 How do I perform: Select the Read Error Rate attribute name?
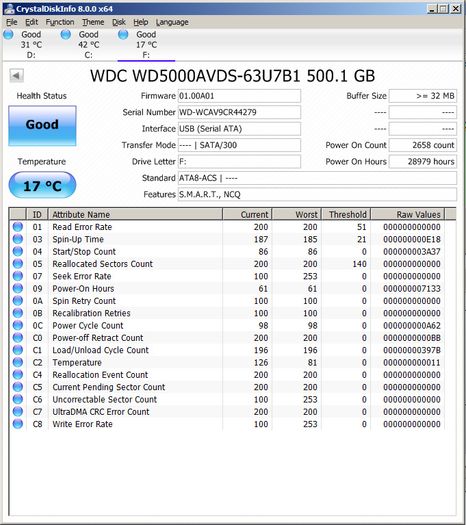click(x=82, y=227)
